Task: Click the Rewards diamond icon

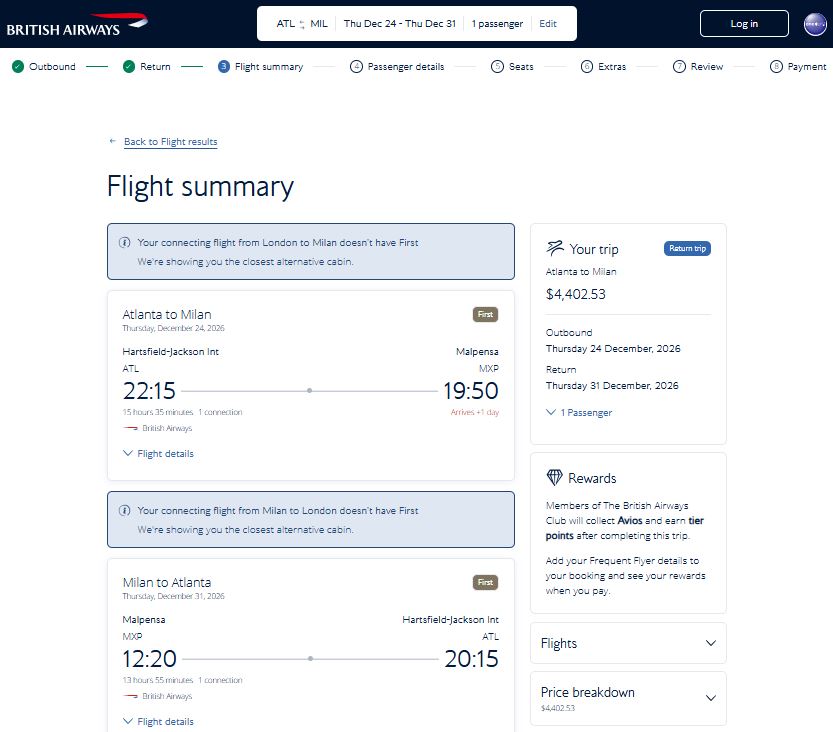Action: click(x=554, y=478)
